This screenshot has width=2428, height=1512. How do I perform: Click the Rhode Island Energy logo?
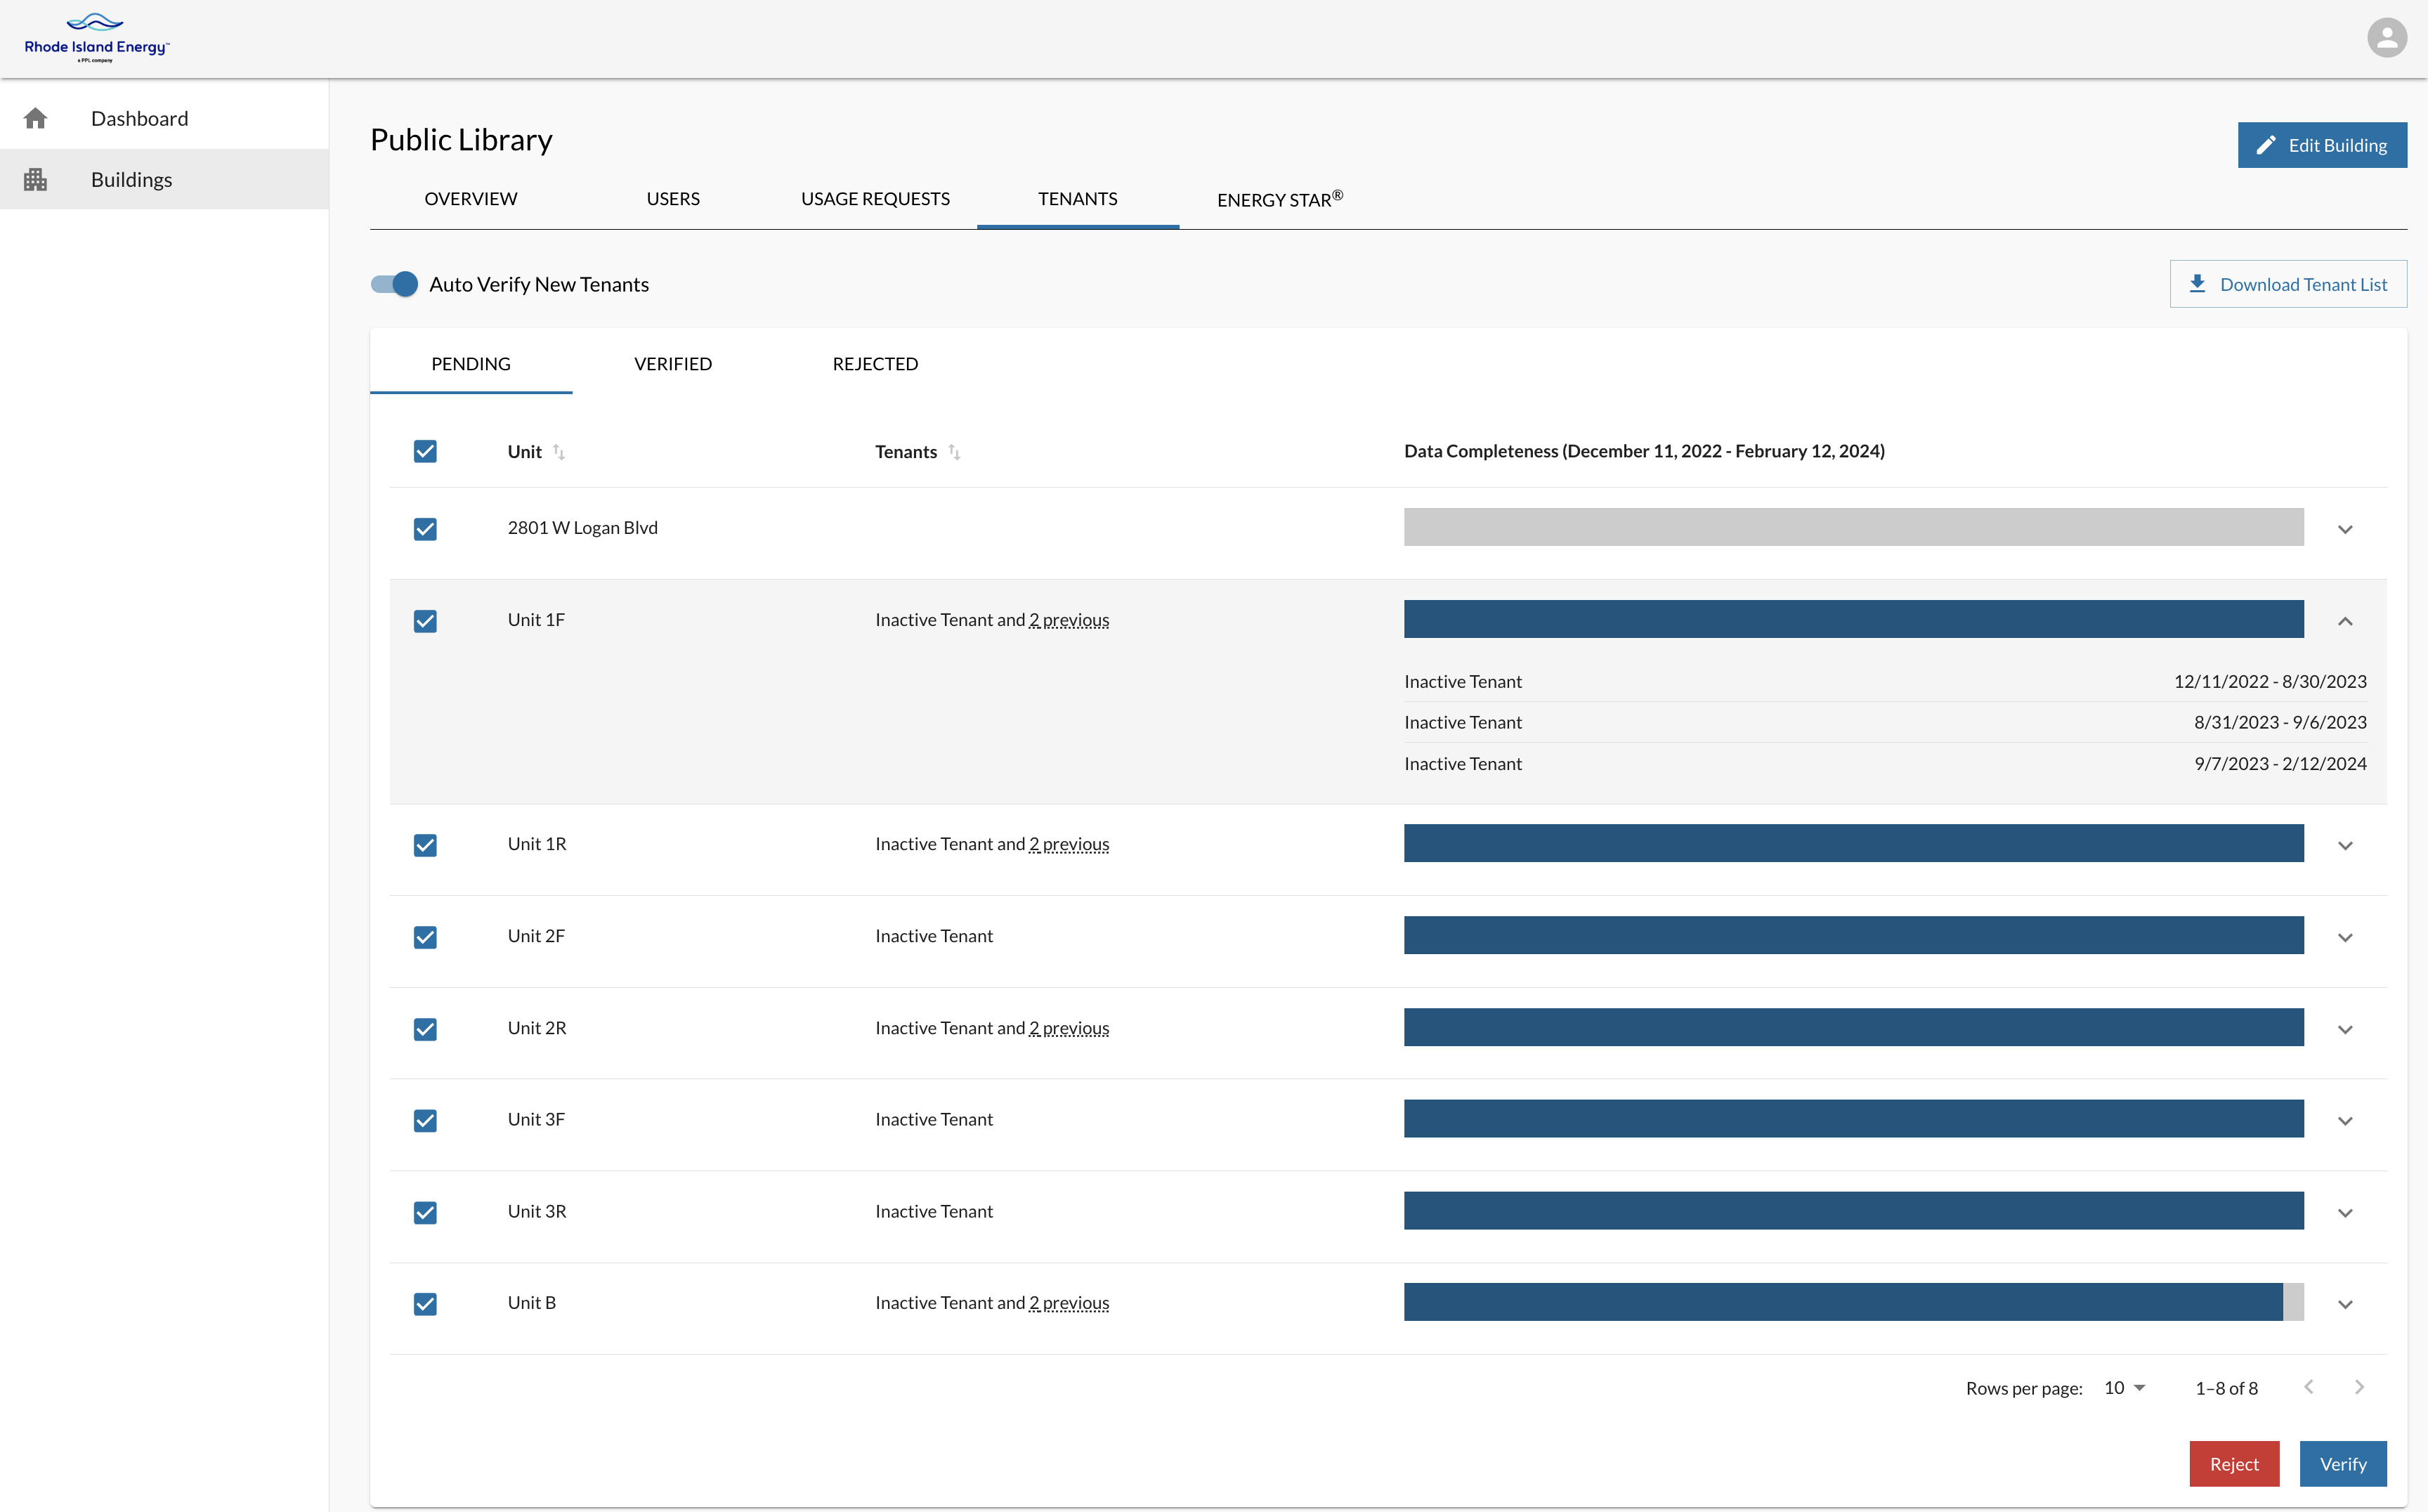pyautogui.click(x=97, y=38)
